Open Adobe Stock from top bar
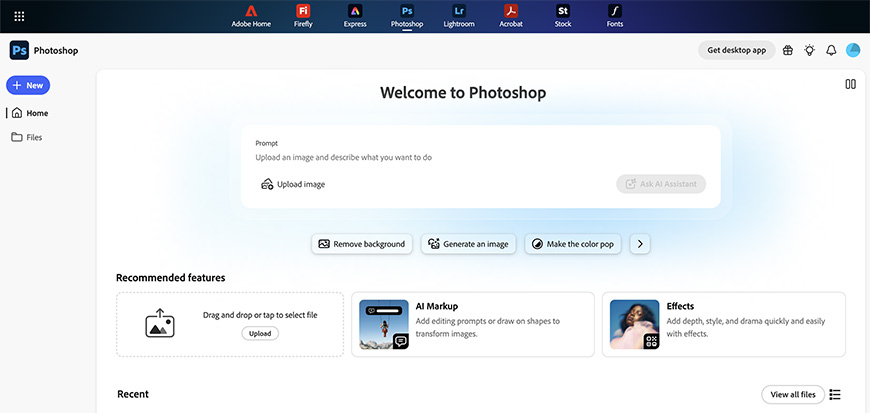This screenshot has height=413, width=870. 563,16
